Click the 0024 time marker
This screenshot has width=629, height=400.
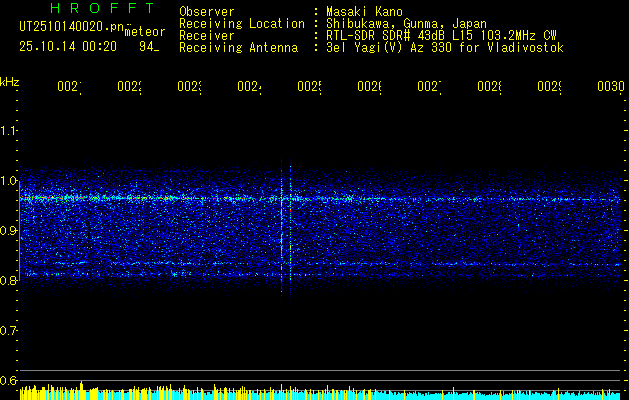click(x=250, y=86)
